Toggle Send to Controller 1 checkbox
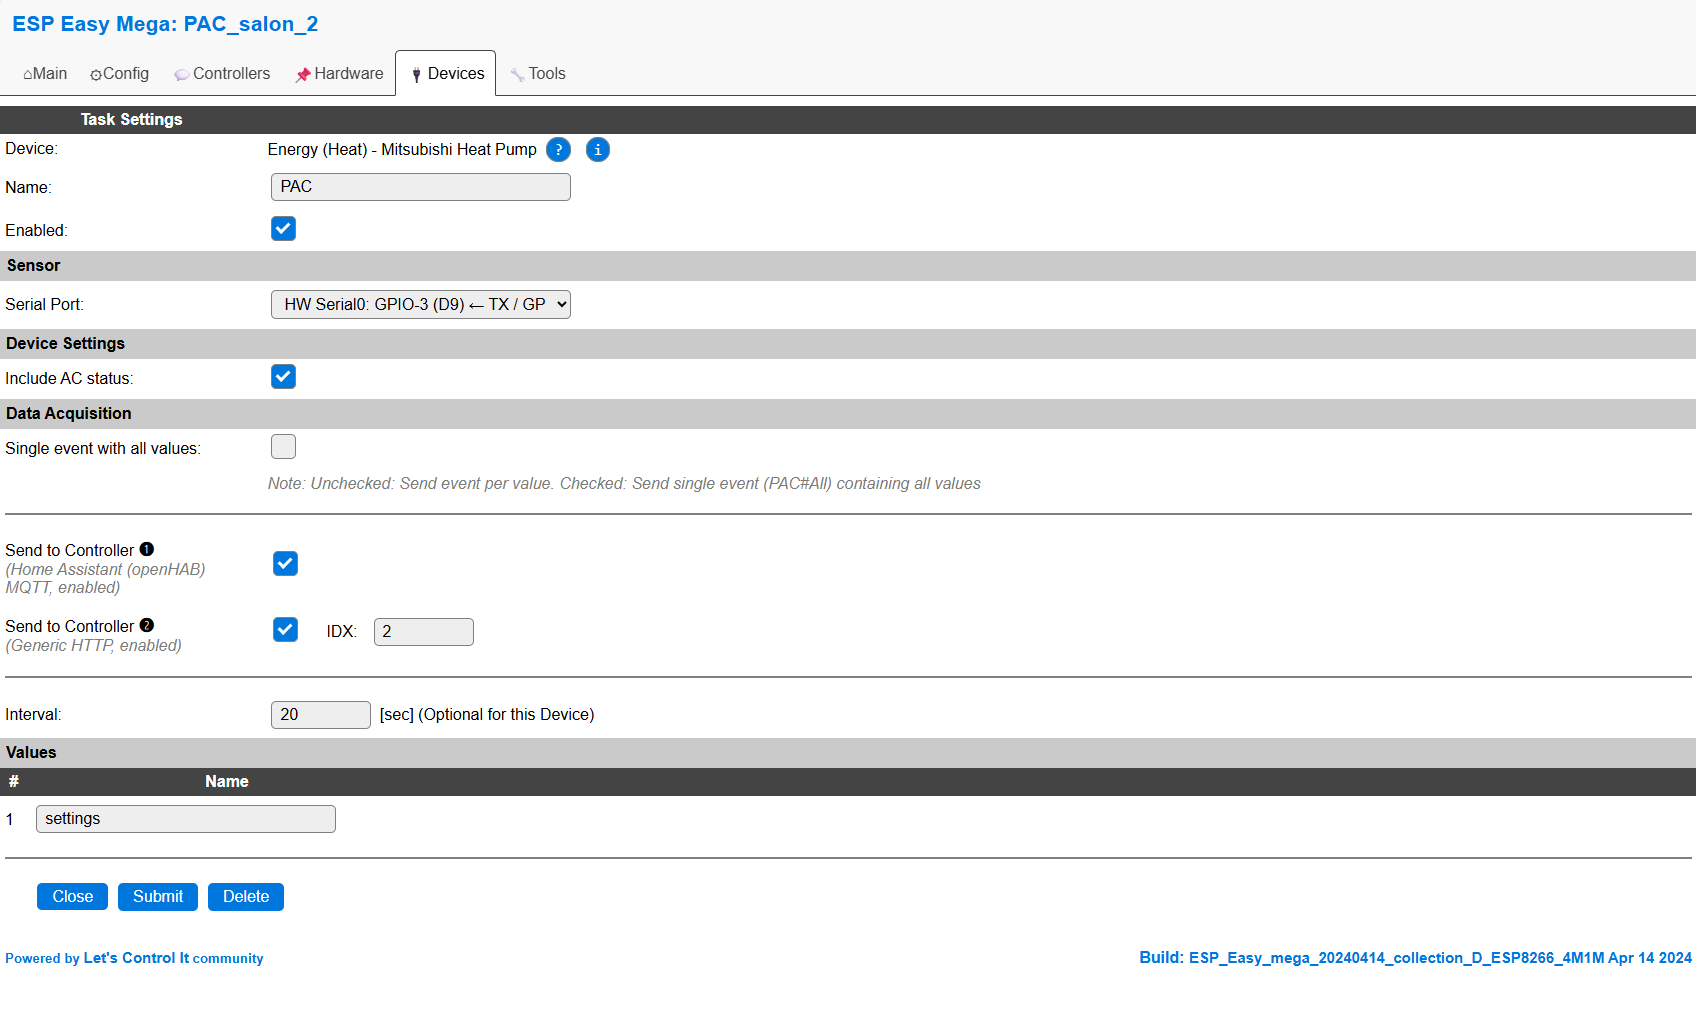Screen dimensions: 1696x1012 (x=286, y=564)
